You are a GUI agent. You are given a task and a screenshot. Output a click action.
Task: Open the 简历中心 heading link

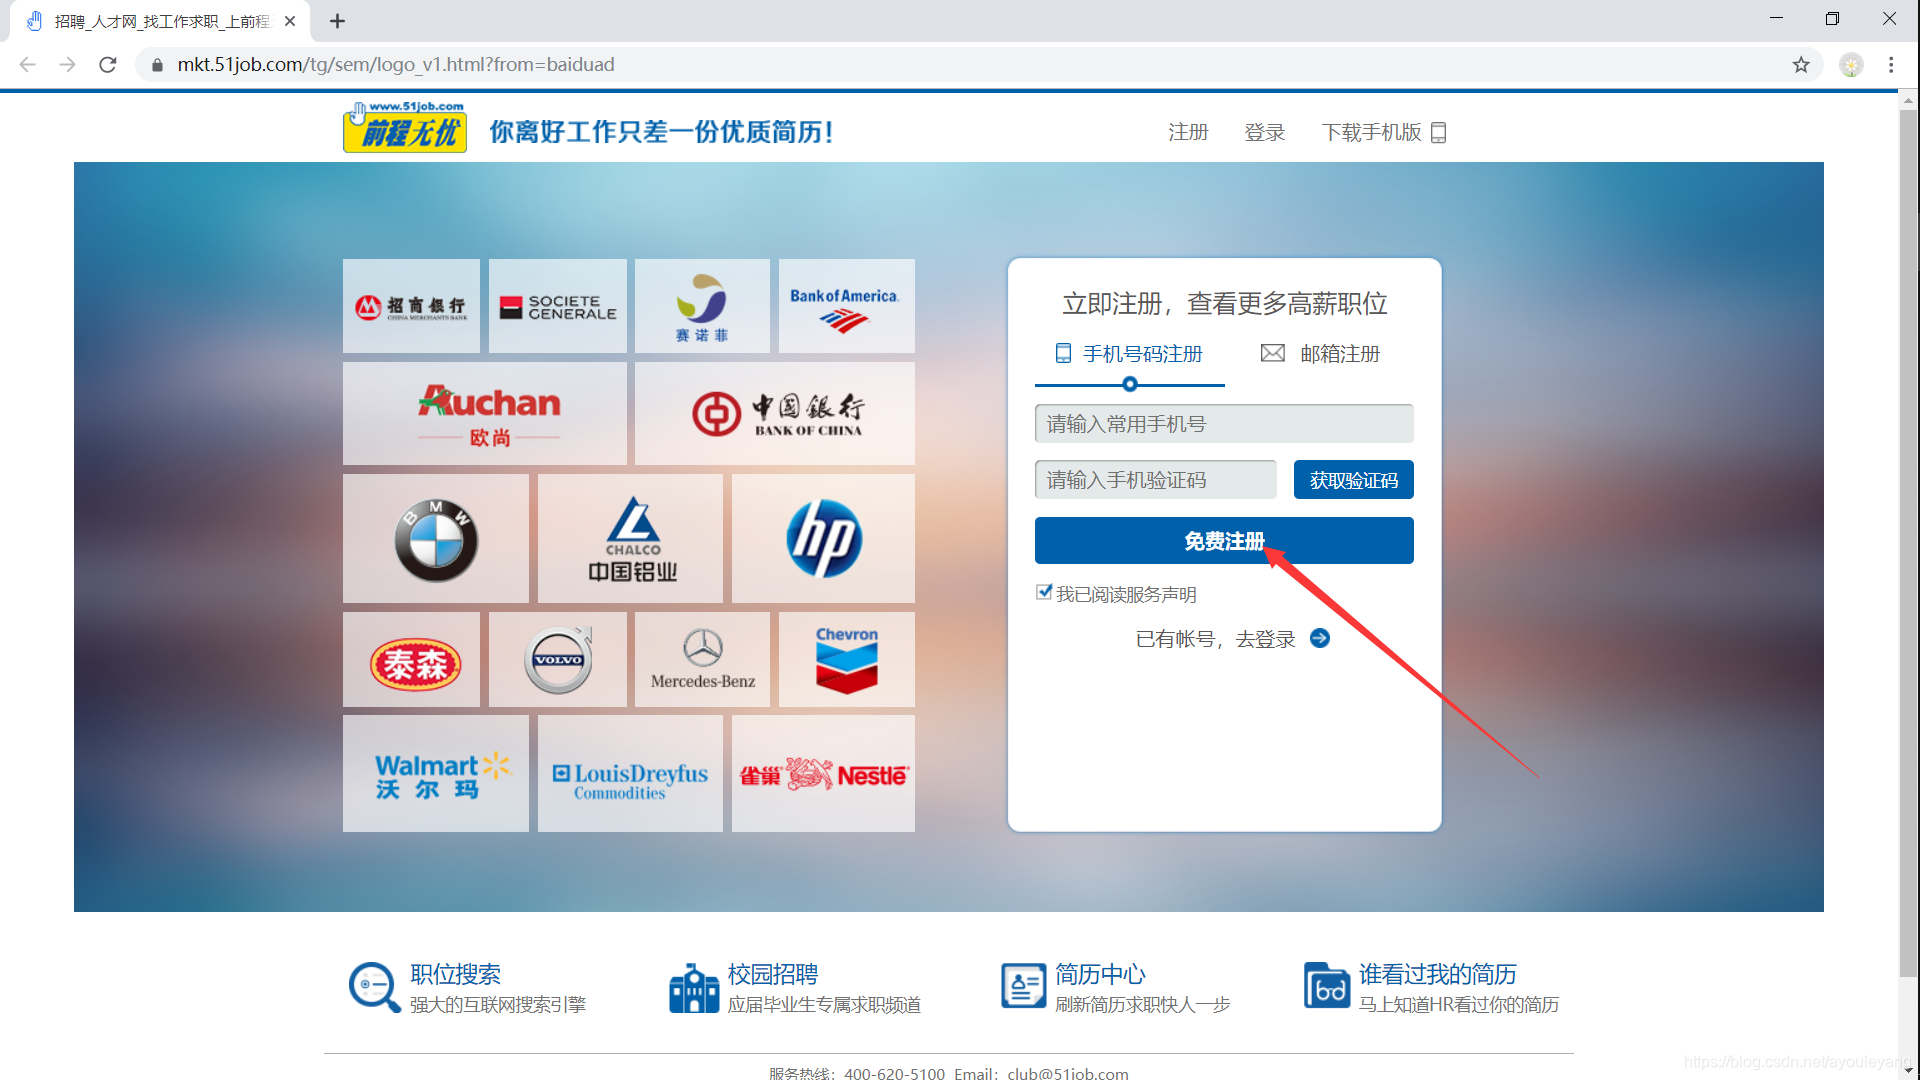(1100, 974)
